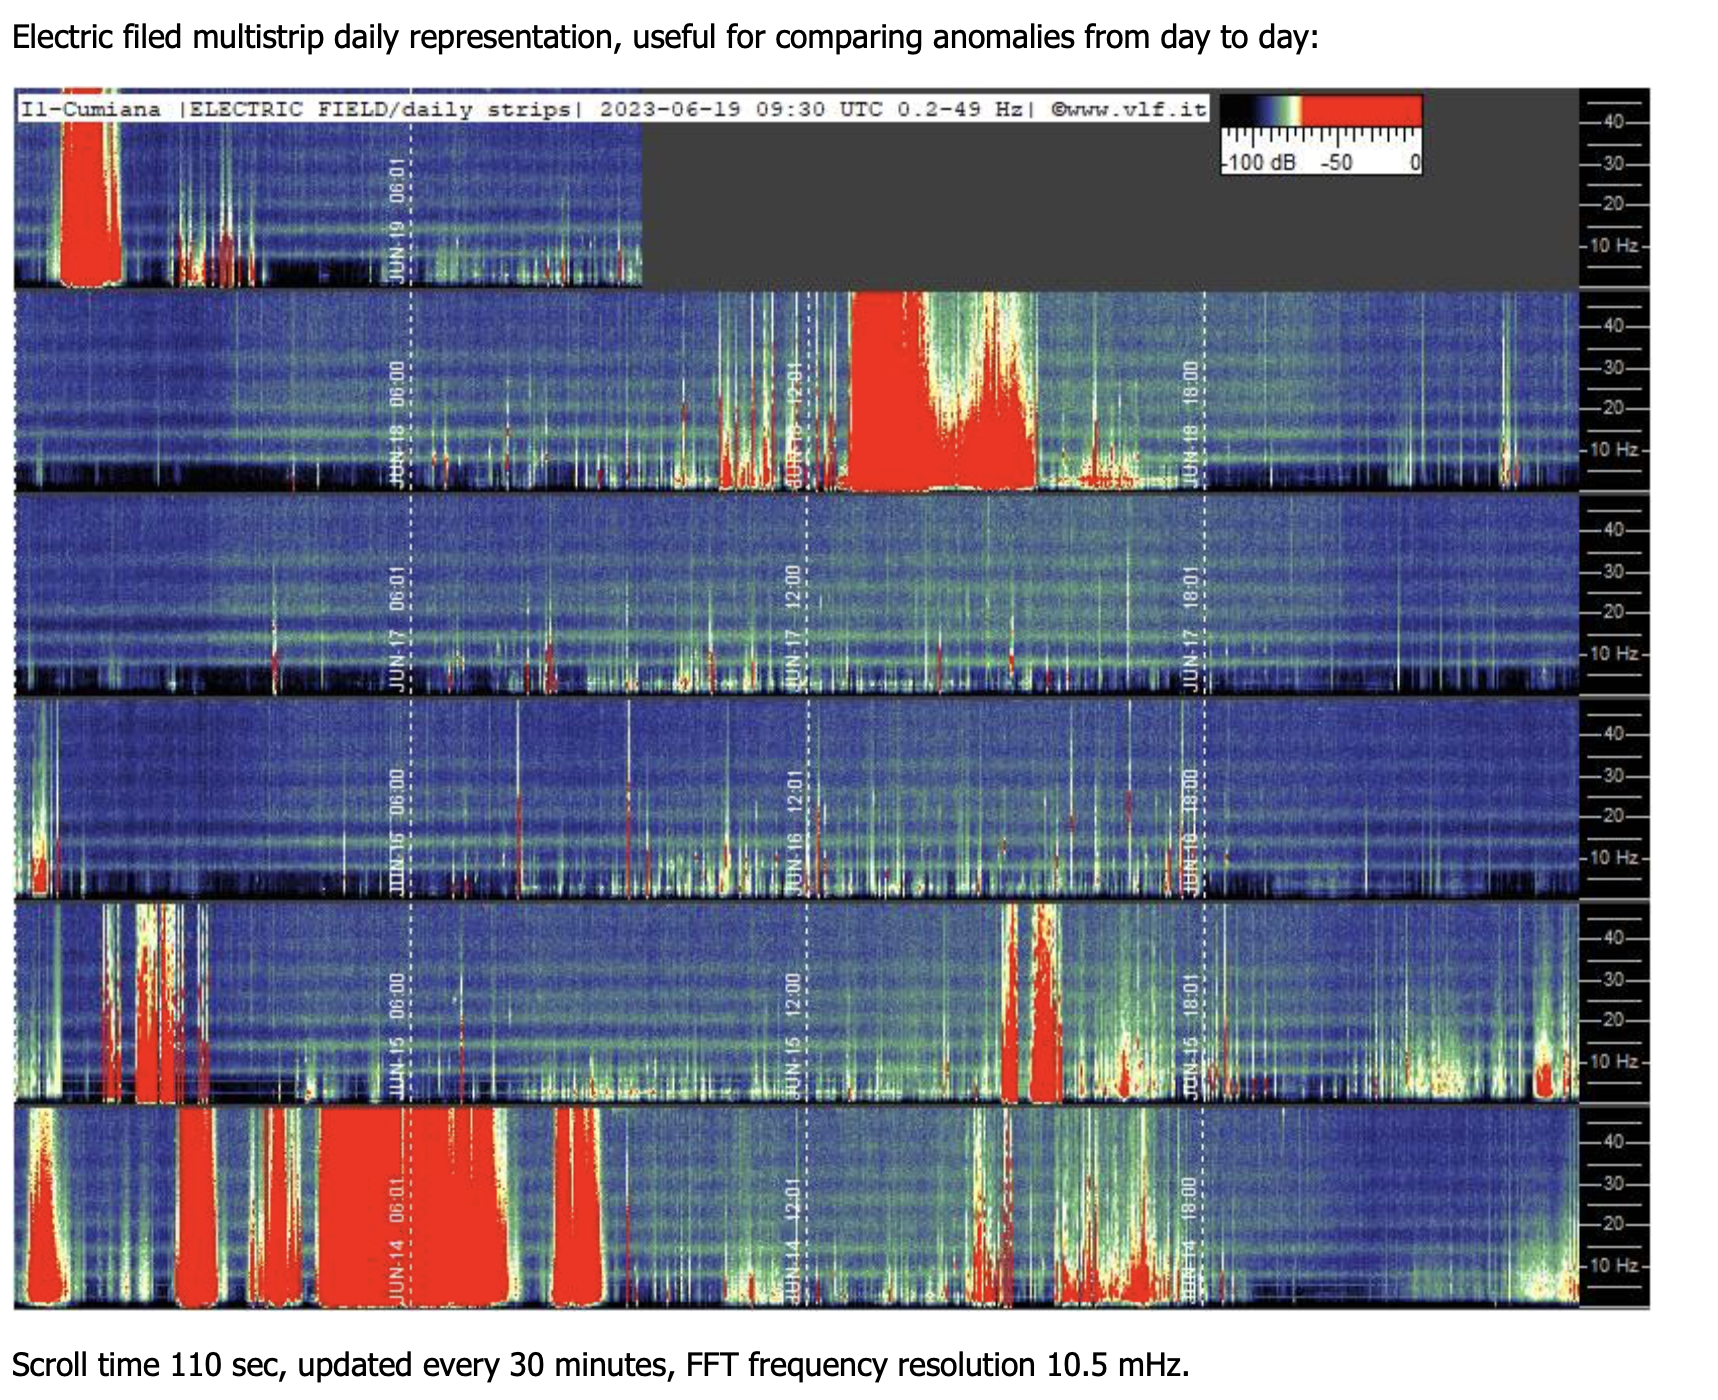Click the '12:00' time marker in JUN-17 strip
The width and height of the screenshot is (1718, 1400).
coord(794,588)
